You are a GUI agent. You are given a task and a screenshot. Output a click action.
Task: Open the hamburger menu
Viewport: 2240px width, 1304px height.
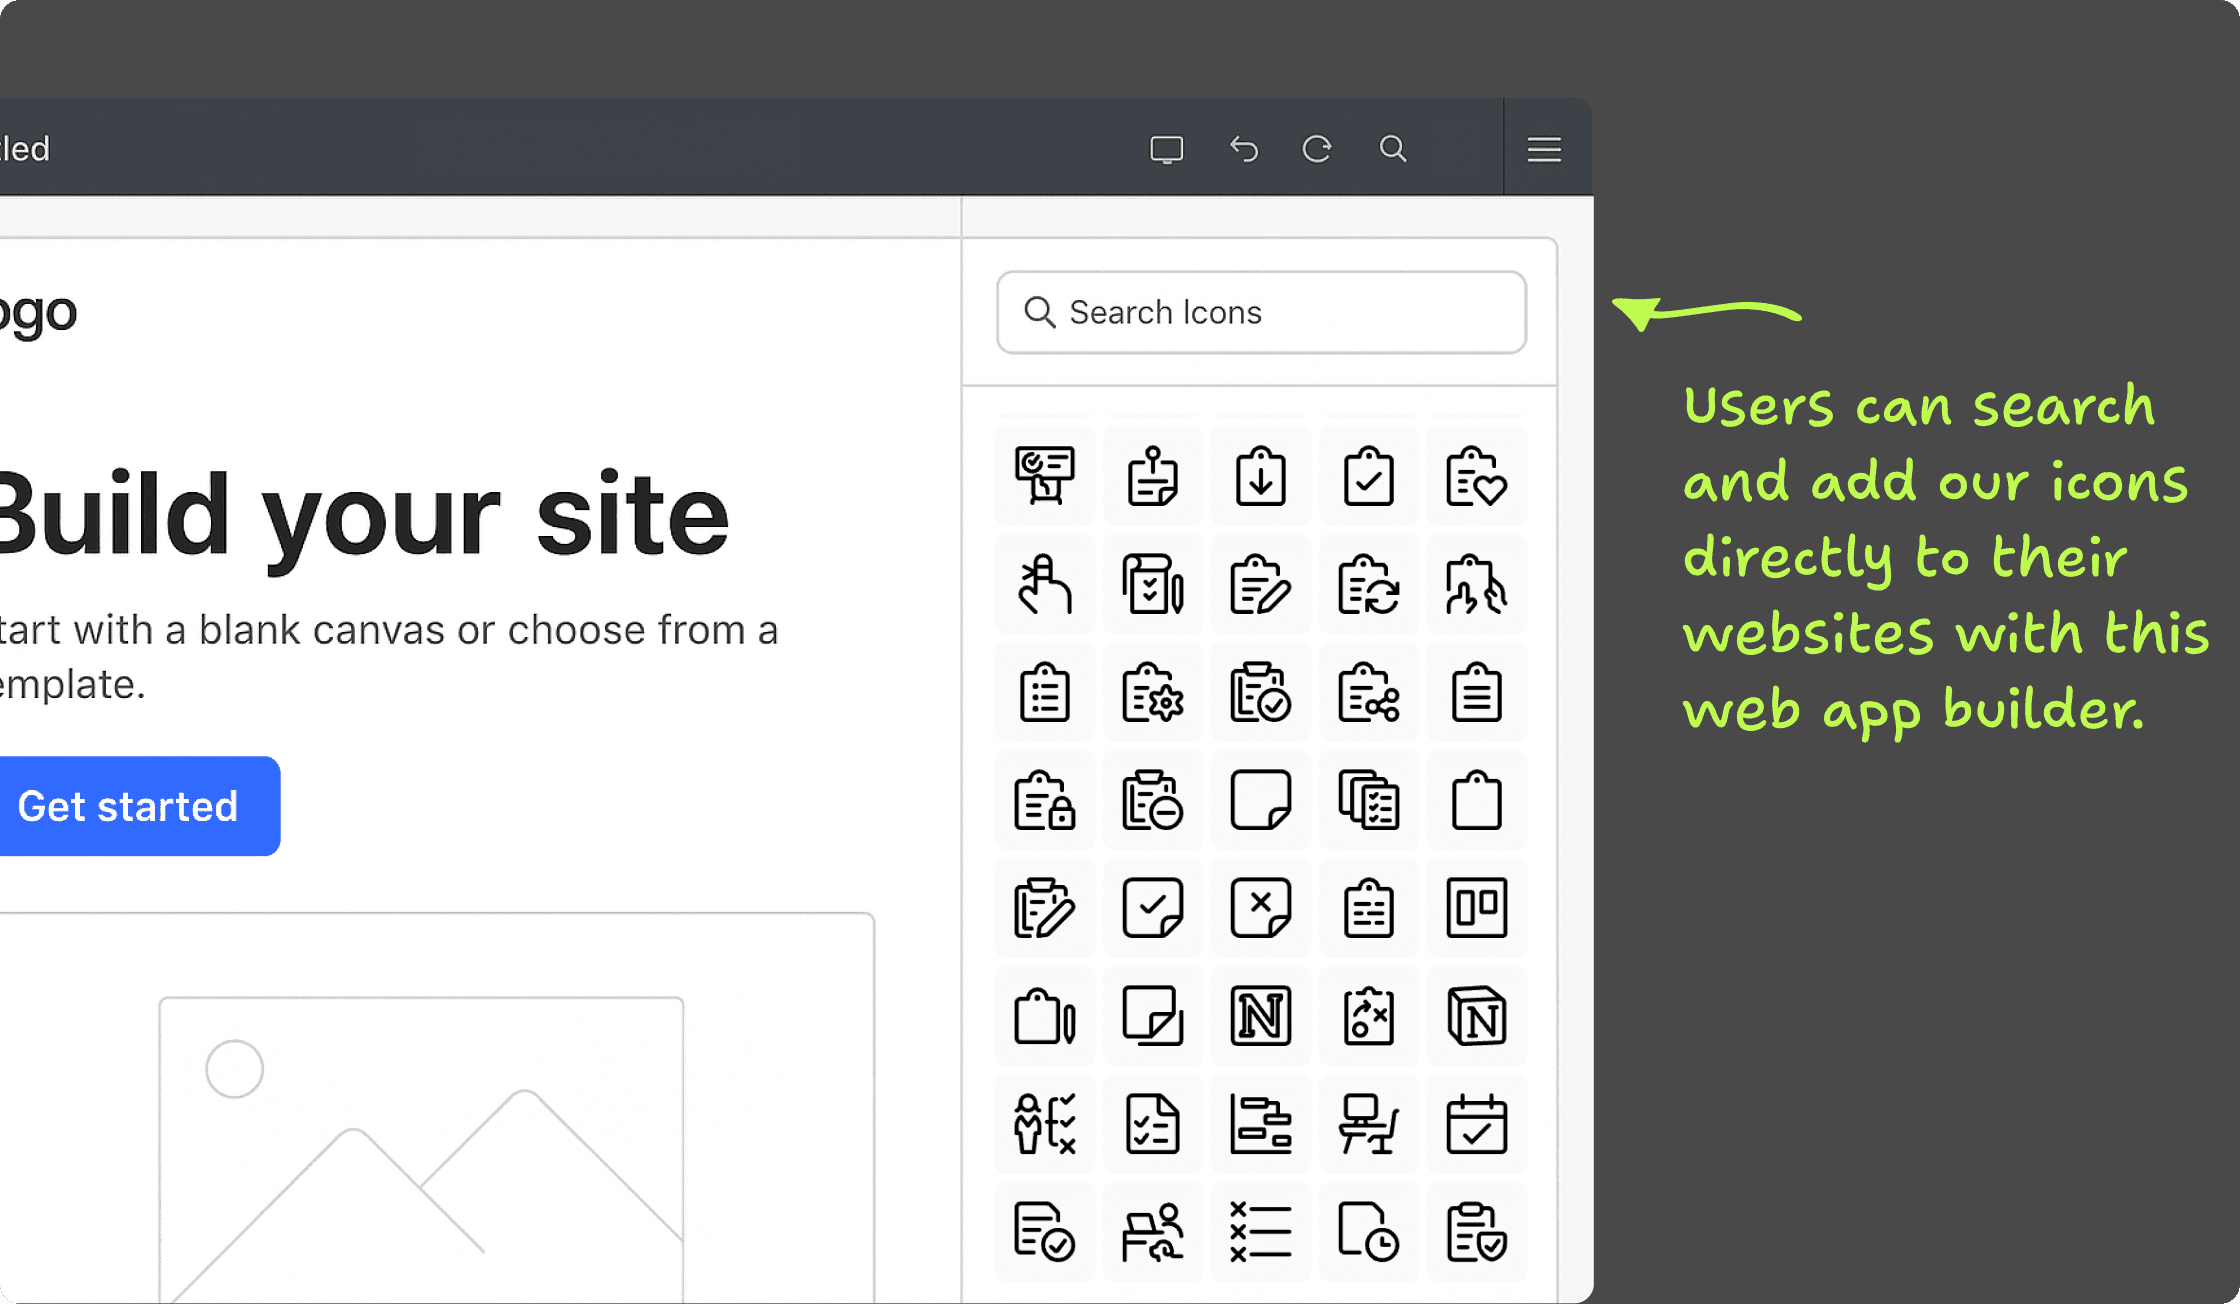point(1543,148)
